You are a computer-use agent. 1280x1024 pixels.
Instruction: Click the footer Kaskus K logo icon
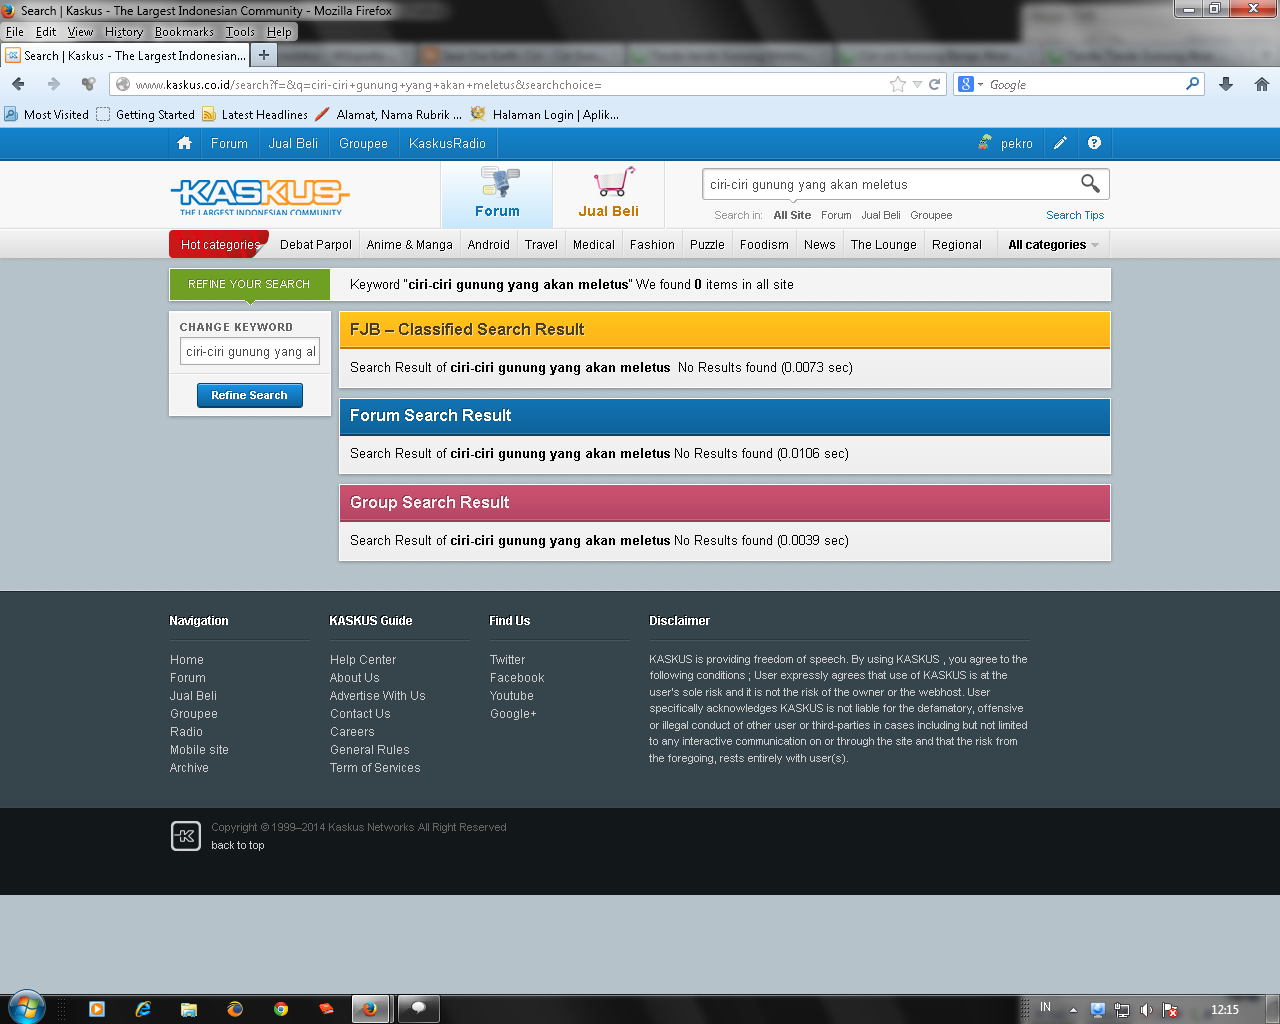coord(186,835)
